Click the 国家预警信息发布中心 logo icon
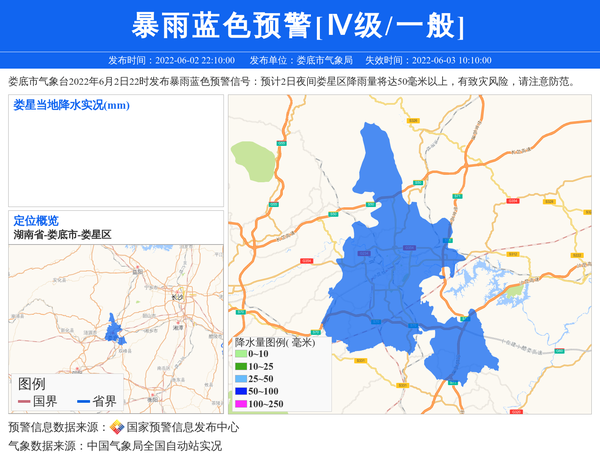 (117, 427)
